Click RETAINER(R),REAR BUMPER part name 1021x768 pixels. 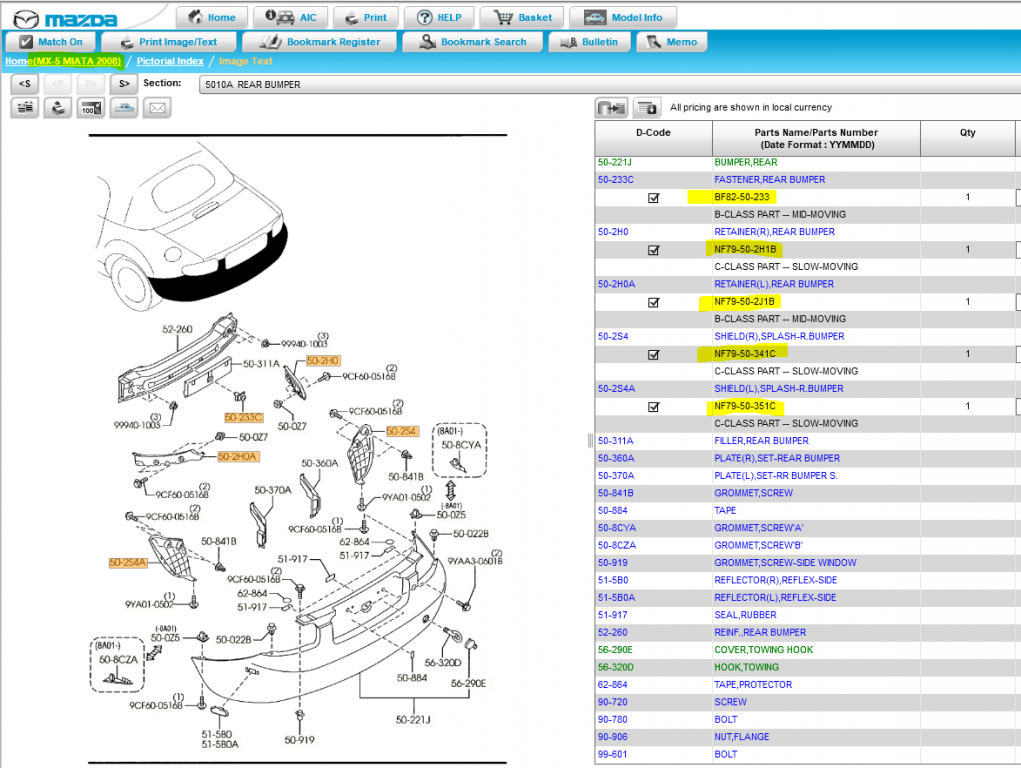click(x=774, y=232)
